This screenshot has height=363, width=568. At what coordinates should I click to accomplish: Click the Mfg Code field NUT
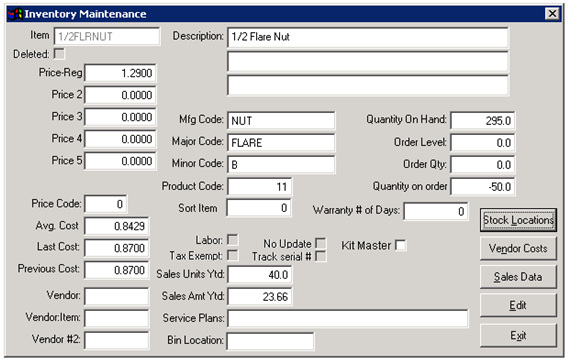click(281, 121)
